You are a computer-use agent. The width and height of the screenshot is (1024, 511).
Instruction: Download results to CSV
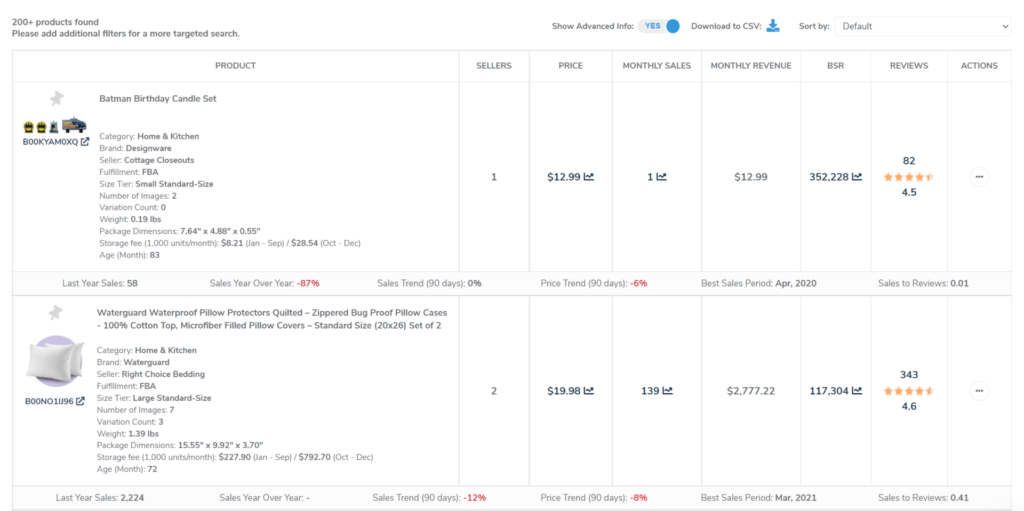click(773, 26)
